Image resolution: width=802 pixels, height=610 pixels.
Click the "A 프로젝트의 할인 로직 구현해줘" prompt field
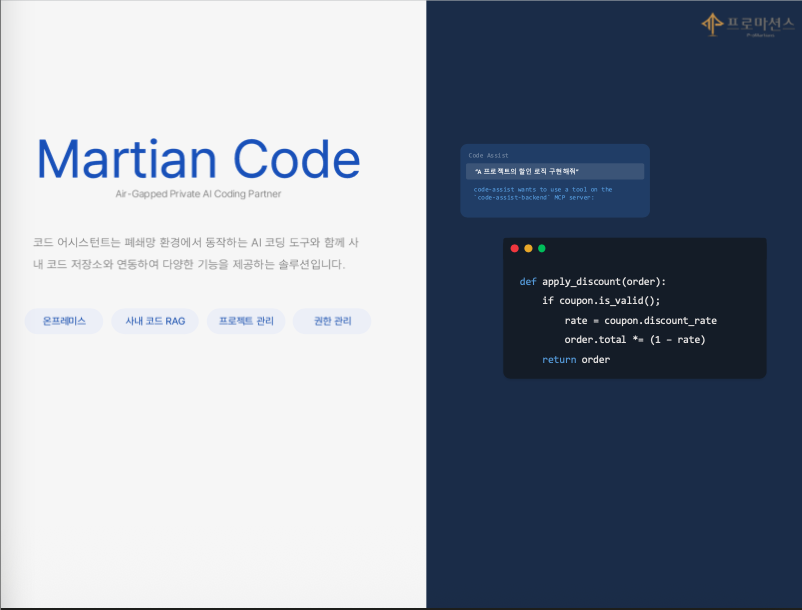point(554,172)
